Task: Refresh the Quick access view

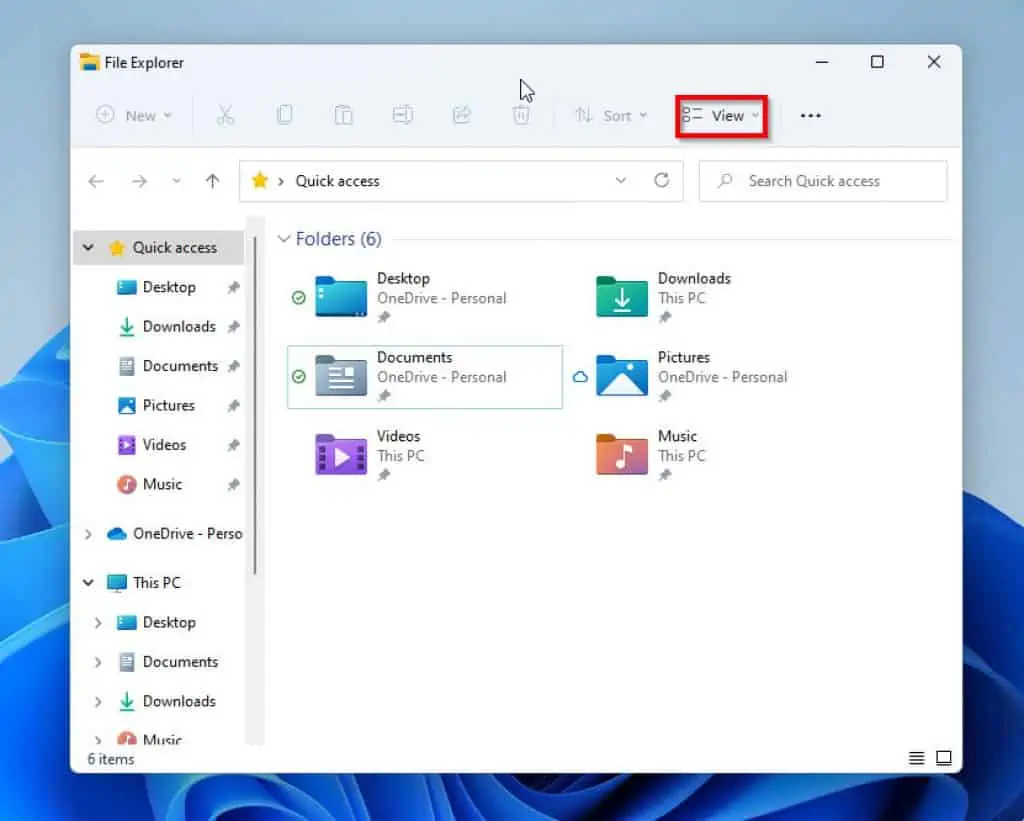Action: click(x=661, y=181)
